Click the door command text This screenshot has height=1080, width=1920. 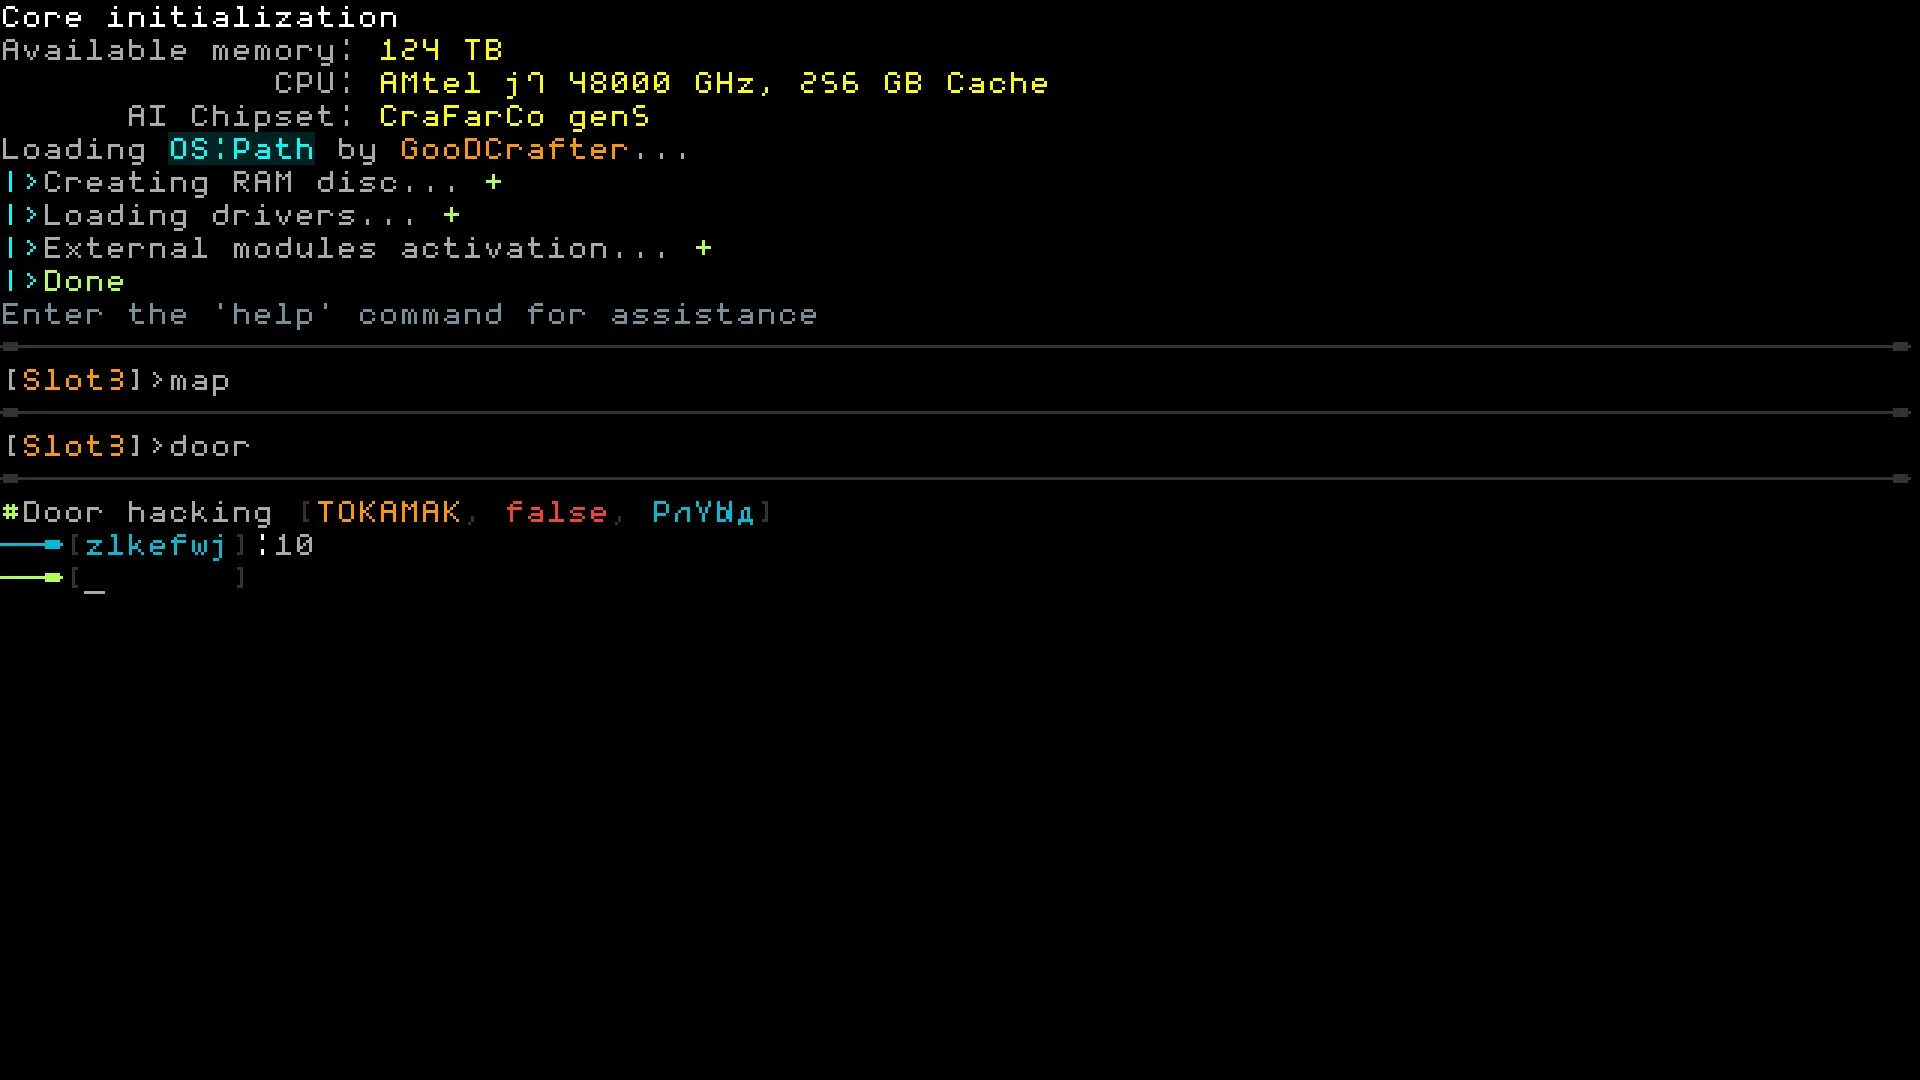point(209,447)
